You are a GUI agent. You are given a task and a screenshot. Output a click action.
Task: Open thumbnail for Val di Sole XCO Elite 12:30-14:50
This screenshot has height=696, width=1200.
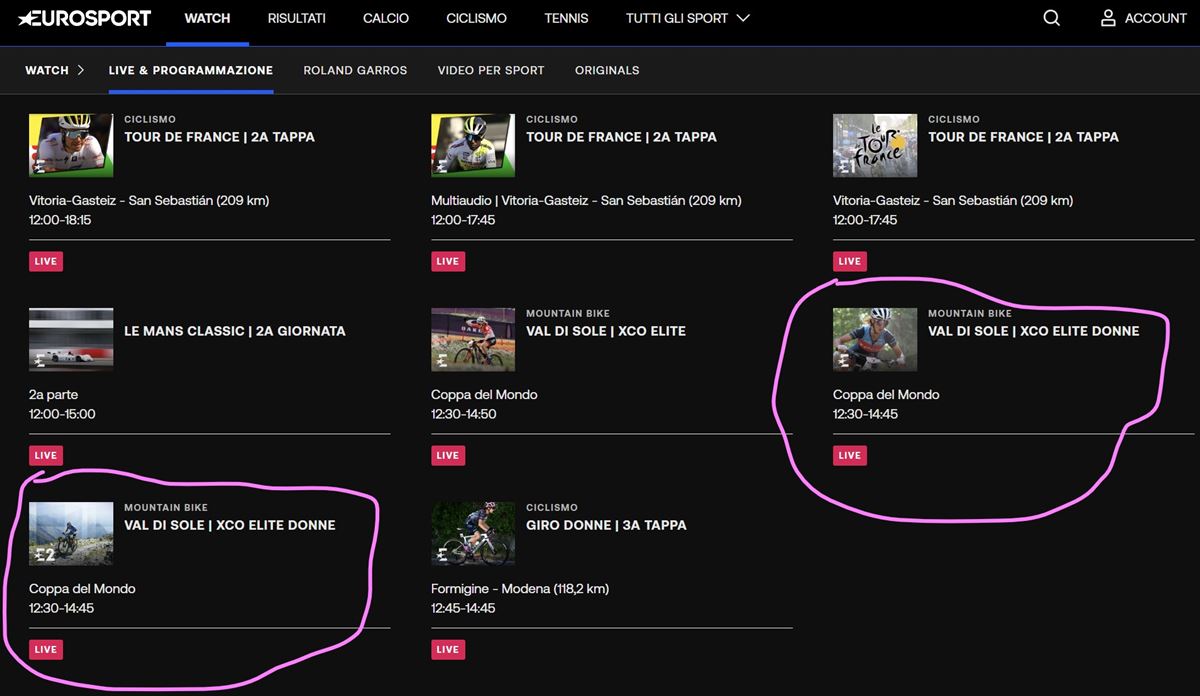coord(473,339)
